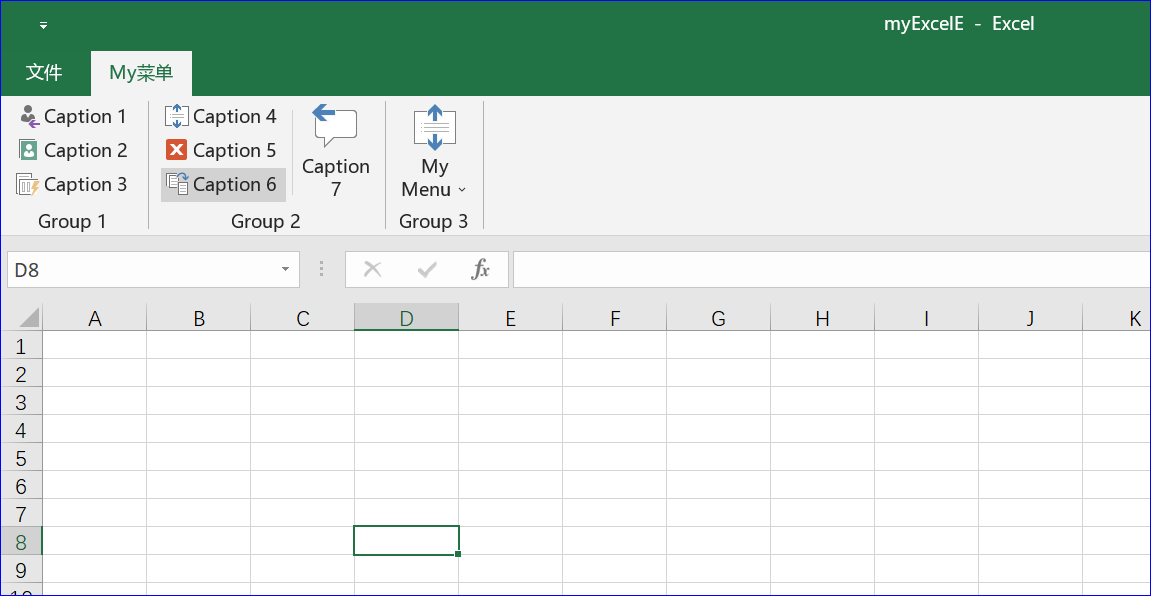Select column F header
This screenshot has height=596, width=1151.
(614, 319)
